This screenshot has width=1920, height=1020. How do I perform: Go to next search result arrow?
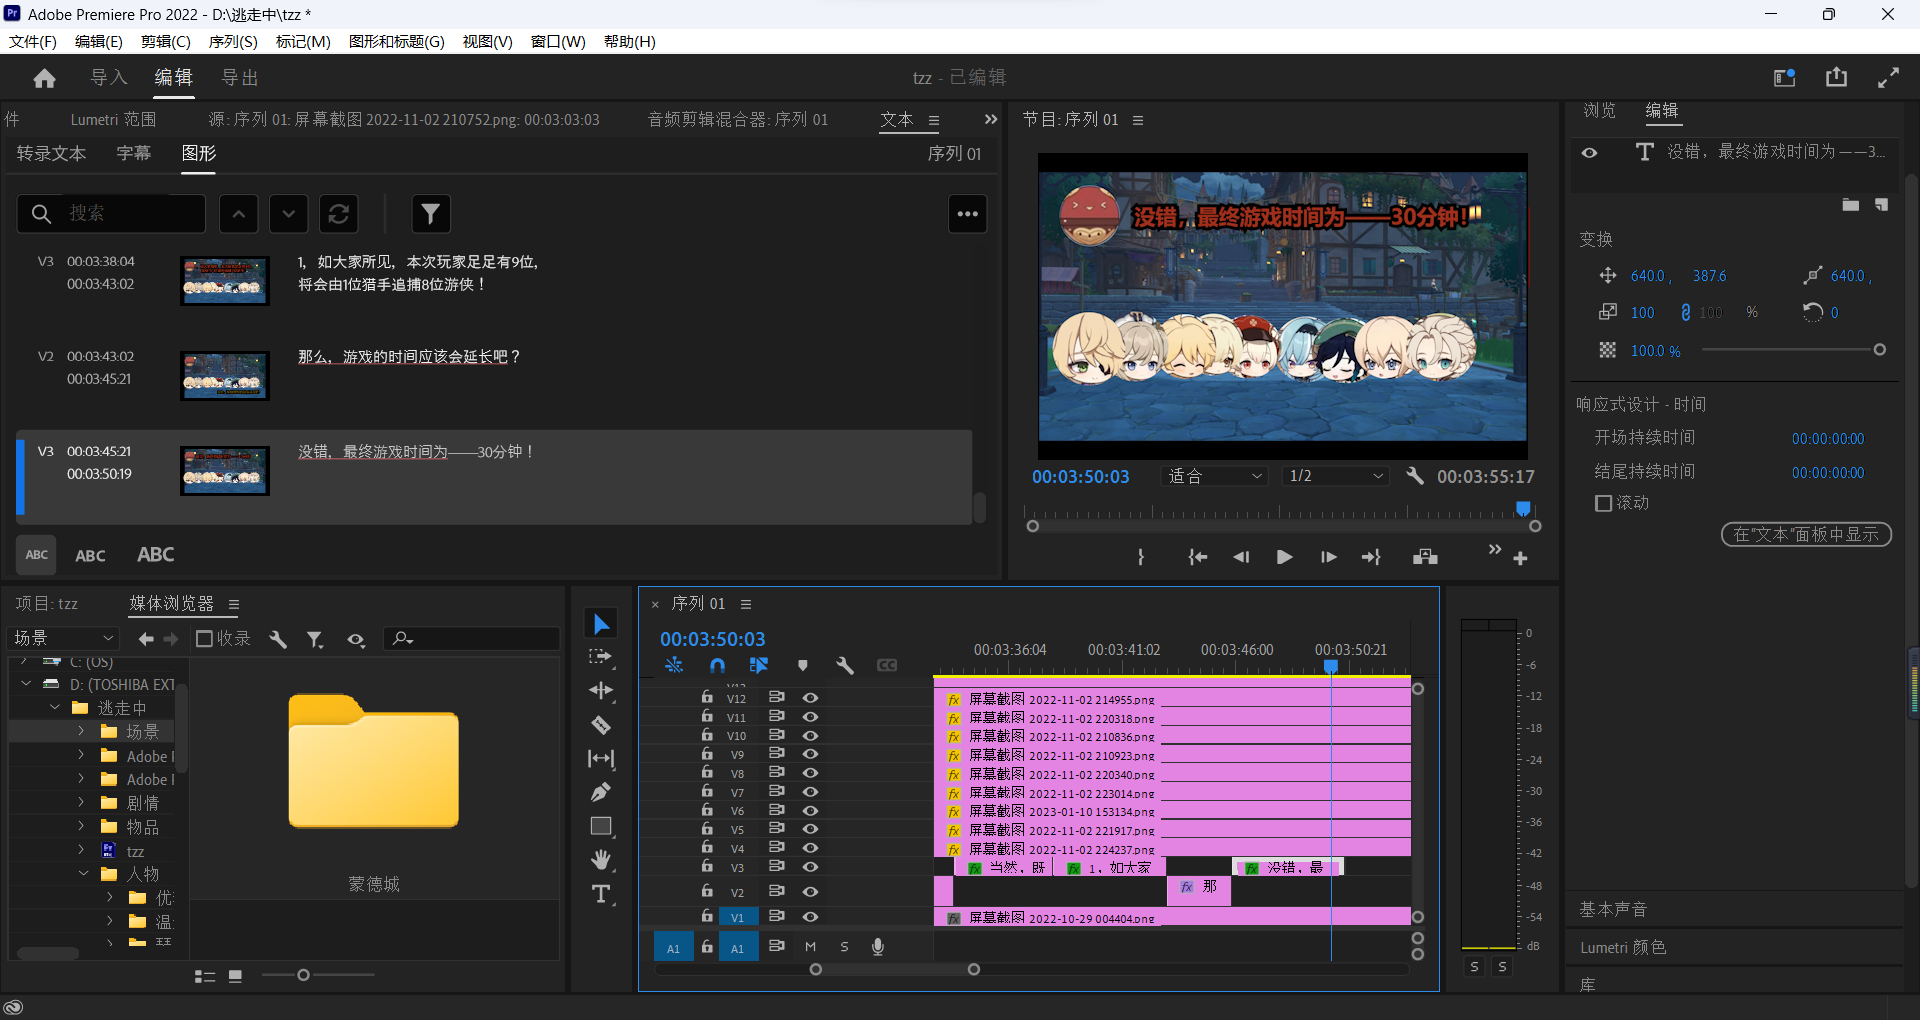coord(289,213)
